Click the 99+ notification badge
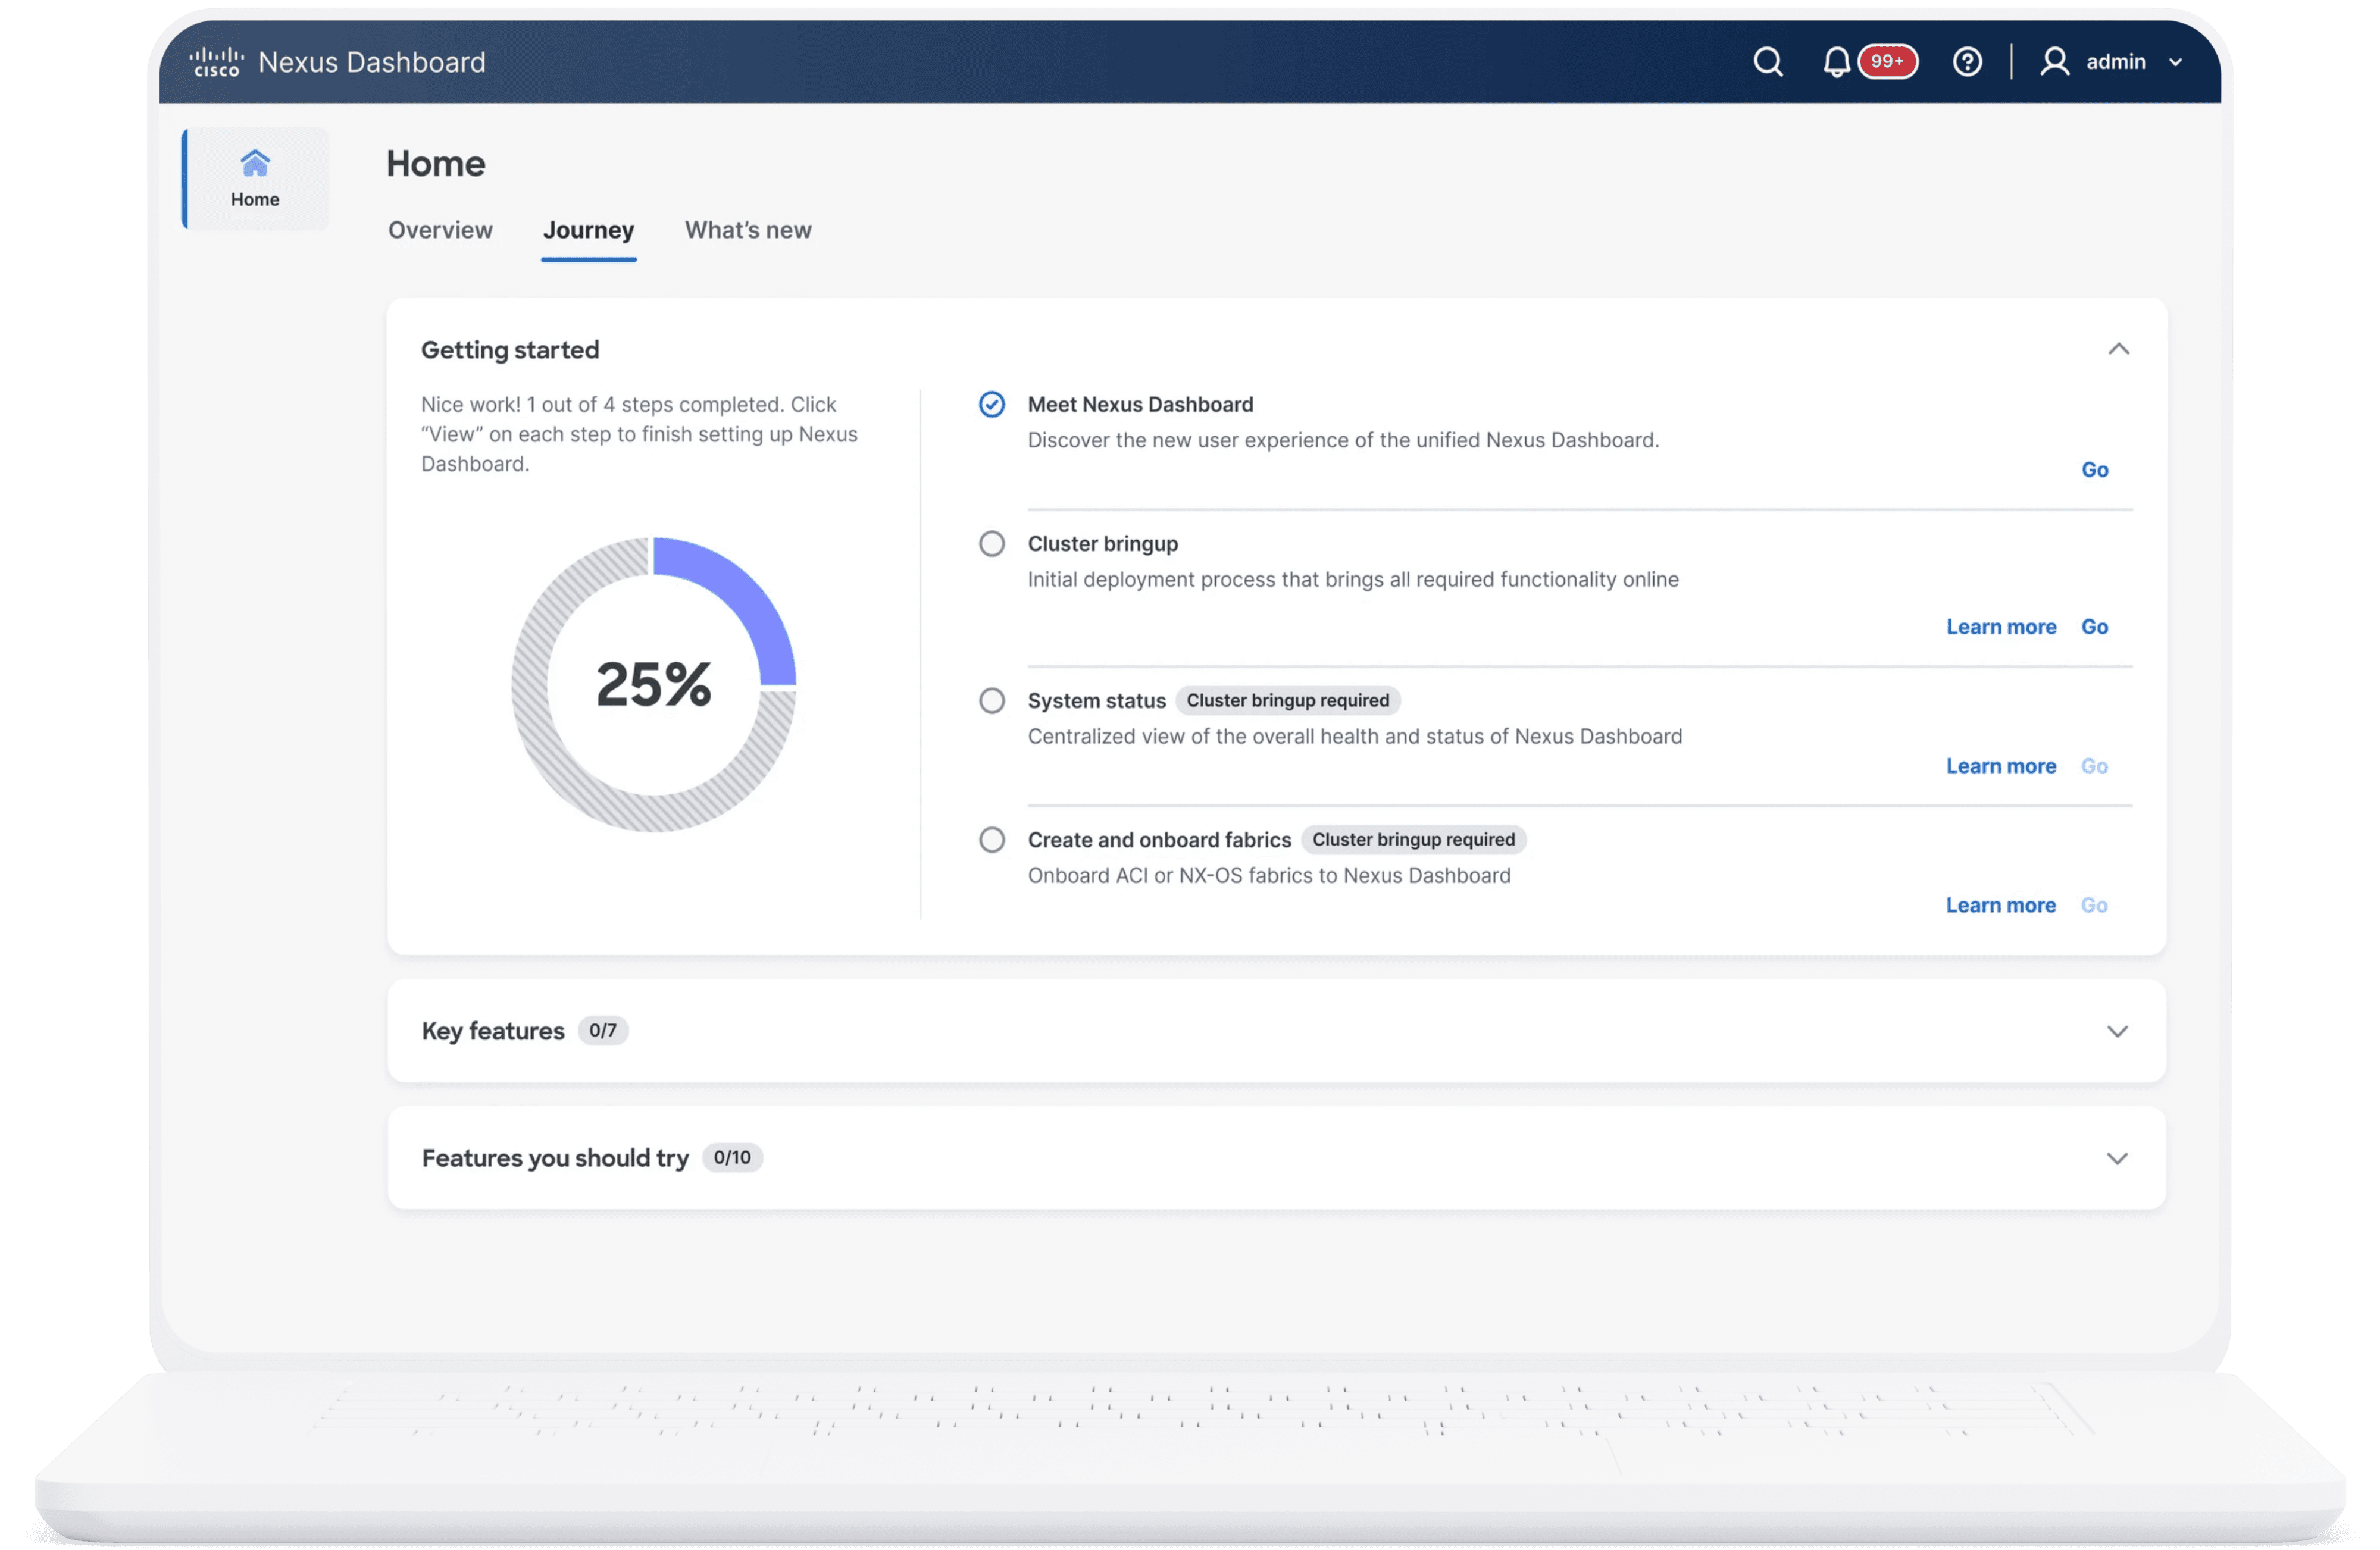Screen dimensions: 2380x1550 [x=1887, y=62]
